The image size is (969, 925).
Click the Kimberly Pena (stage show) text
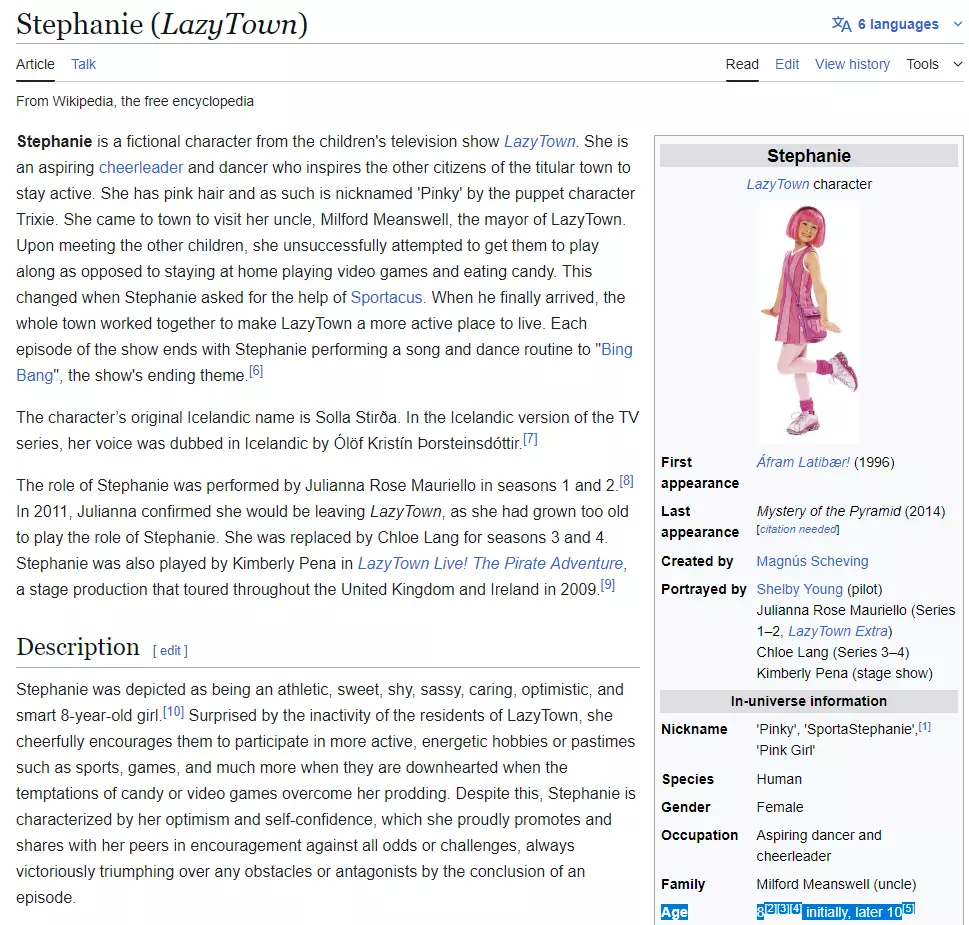coord(844,674)
